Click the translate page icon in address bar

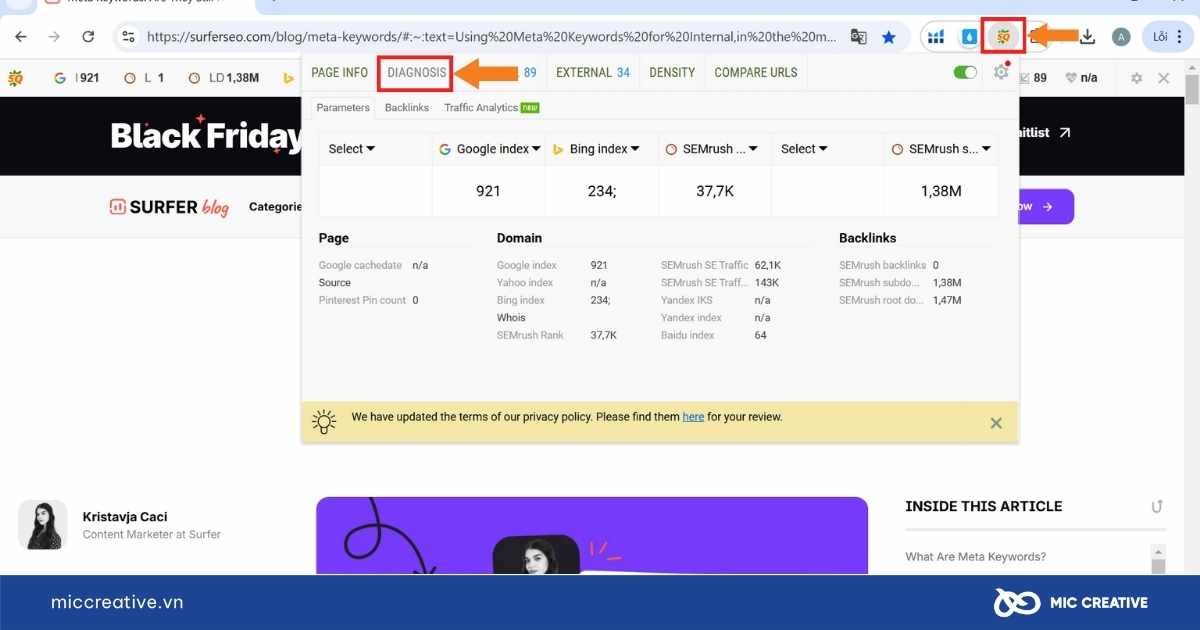pyautogui.click(x=858, y=37)
